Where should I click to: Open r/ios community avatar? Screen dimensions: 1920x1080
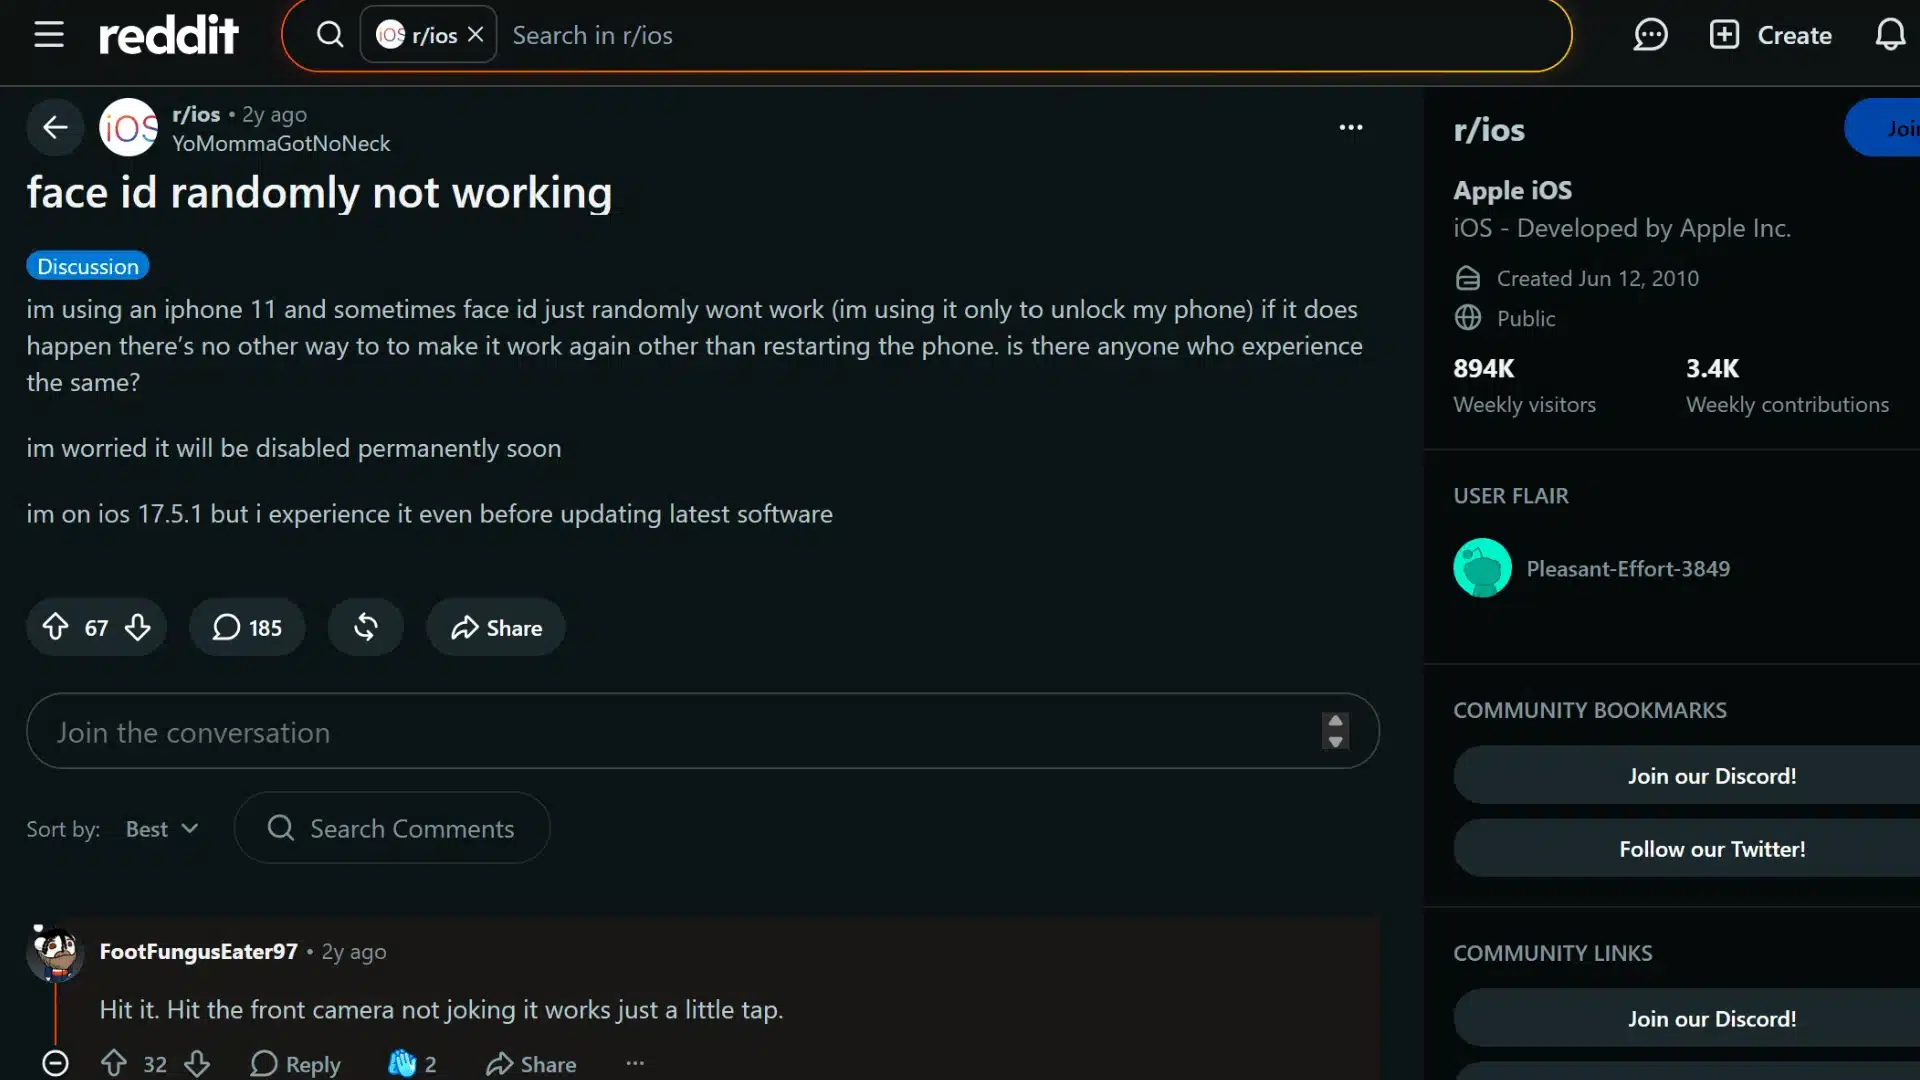128,127
